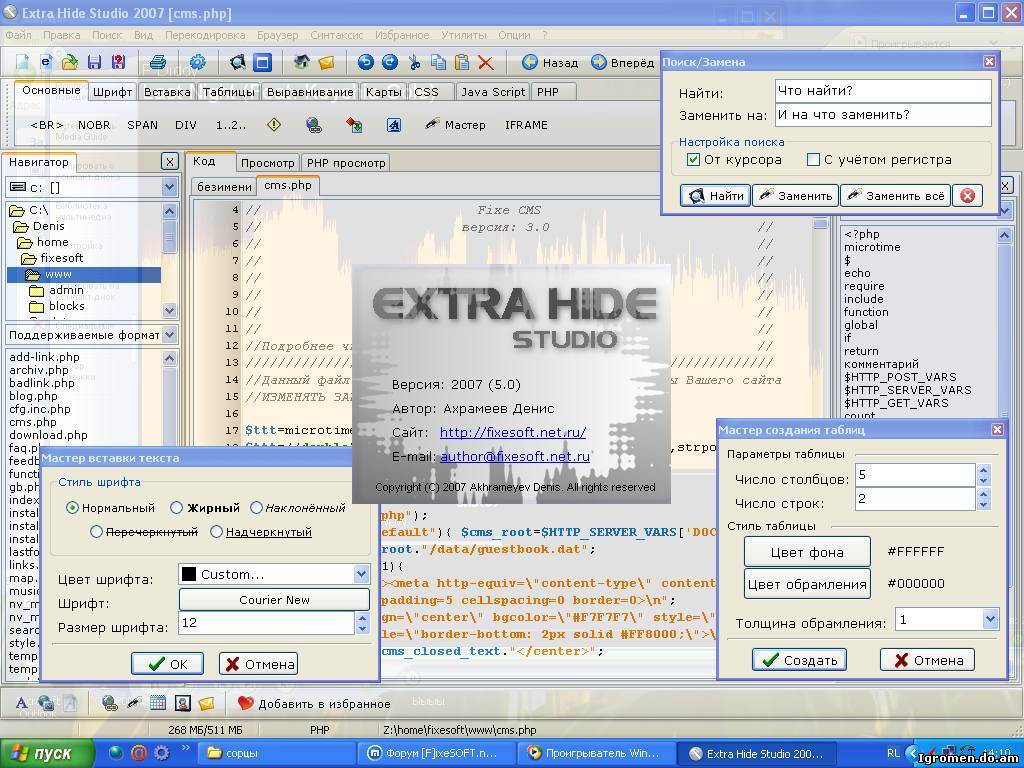Viewport: 1024px width, 768px height.
Task: Click the Заменить на input field
Action: point(883,115)
